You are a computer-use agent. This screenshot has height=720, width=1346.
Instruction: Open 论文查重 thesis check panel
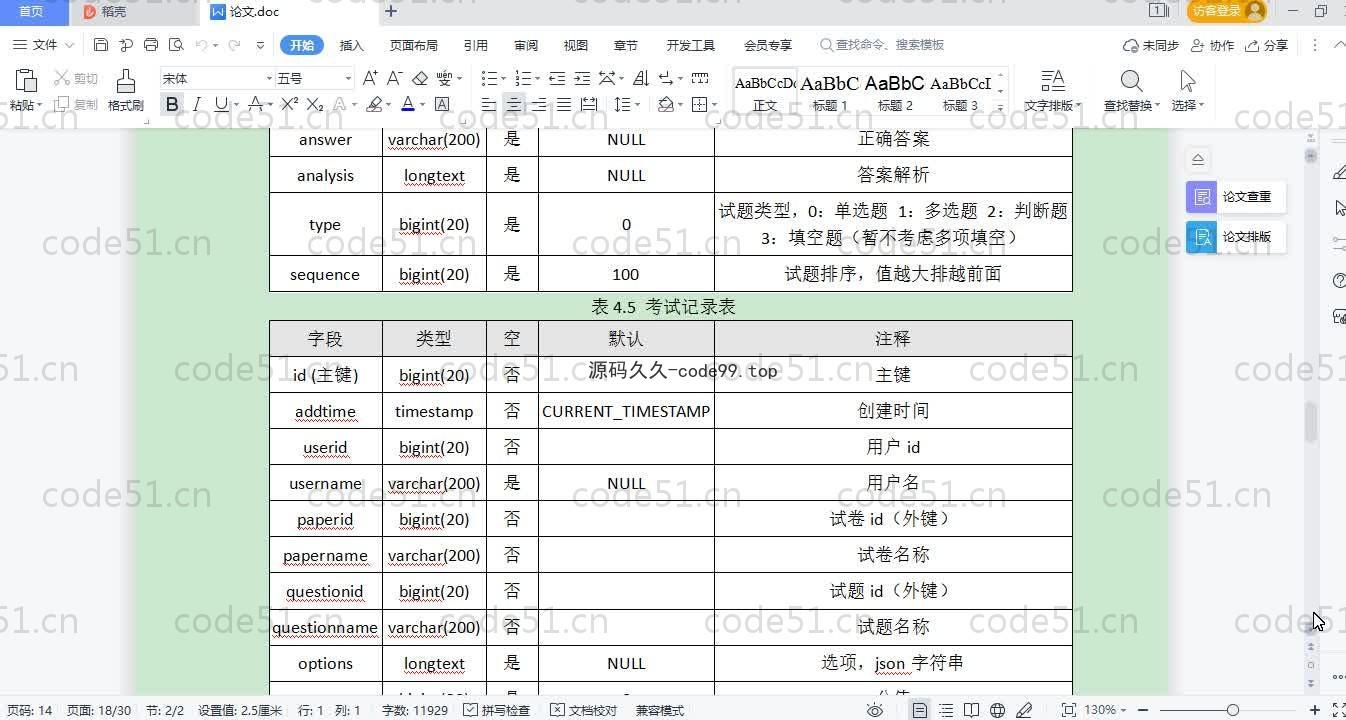pyautogui.click(x=1235, y=197)
